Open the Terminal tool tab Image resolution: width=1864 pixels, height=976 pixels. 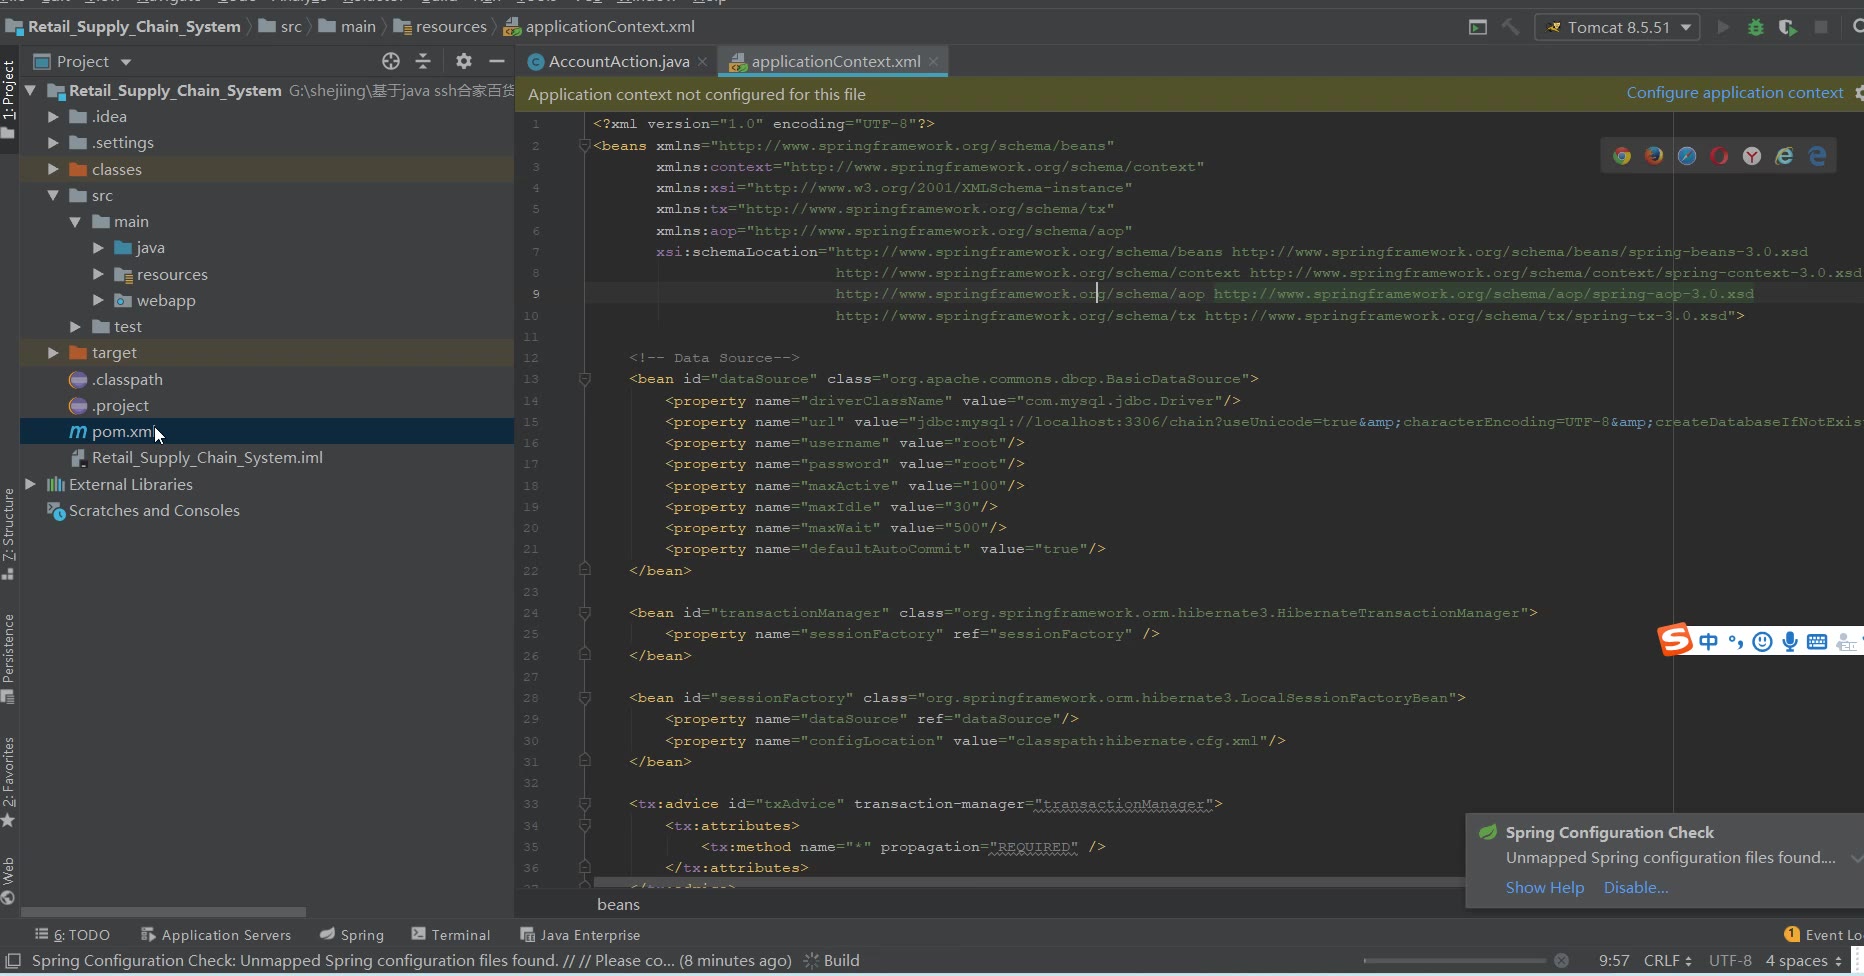pyautogui.click(x=450, y=935)
